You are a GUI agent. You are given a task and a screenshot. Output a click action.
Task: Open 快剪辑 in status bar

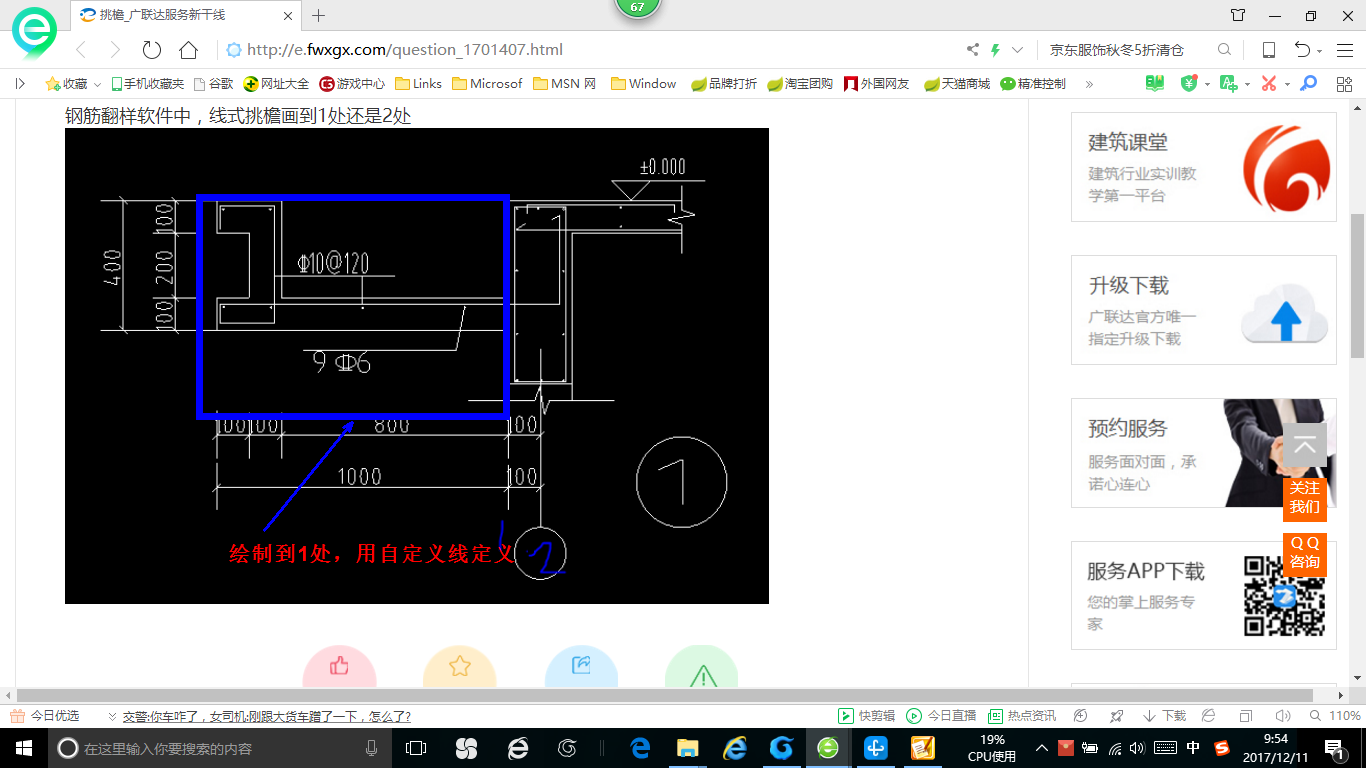pos(866,716)
